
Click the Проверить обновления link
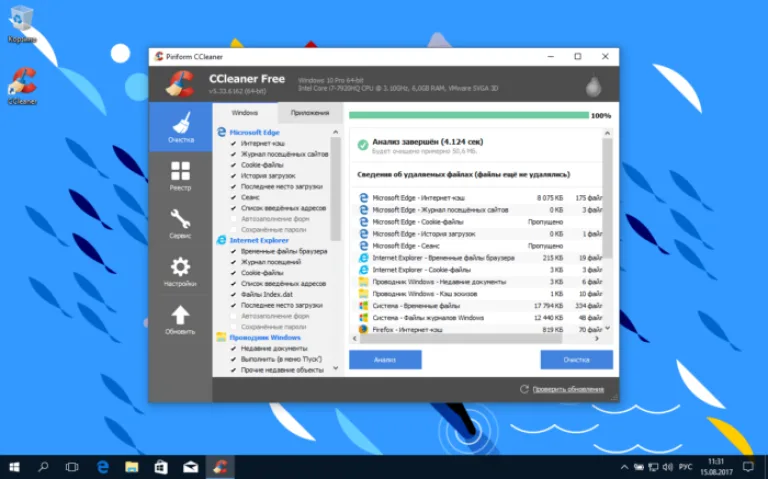tap(568, 389)
